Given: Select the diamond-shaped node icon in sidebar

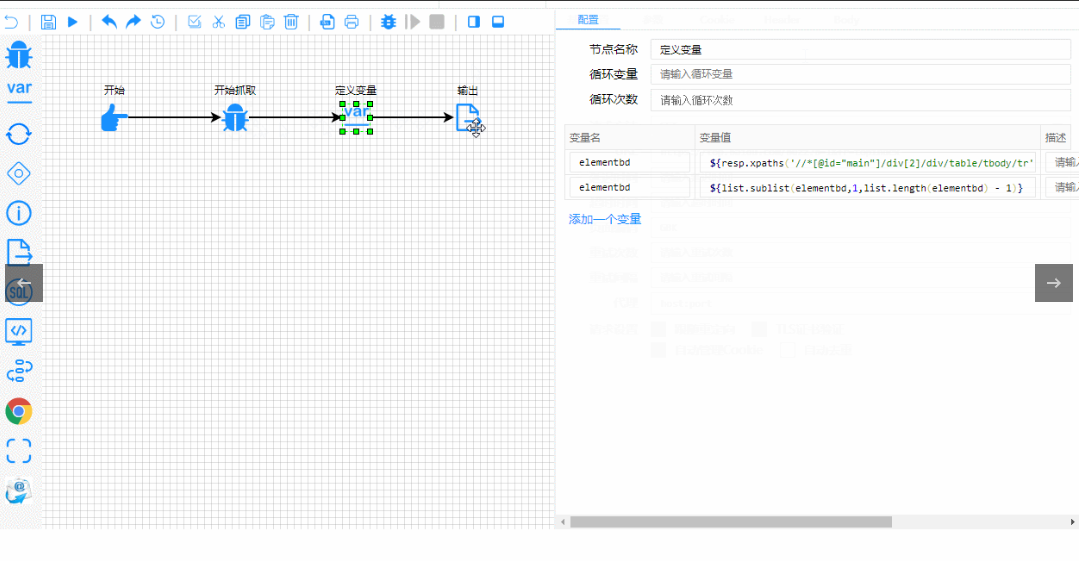Looking at the screenshot, I should pos(19,173).
